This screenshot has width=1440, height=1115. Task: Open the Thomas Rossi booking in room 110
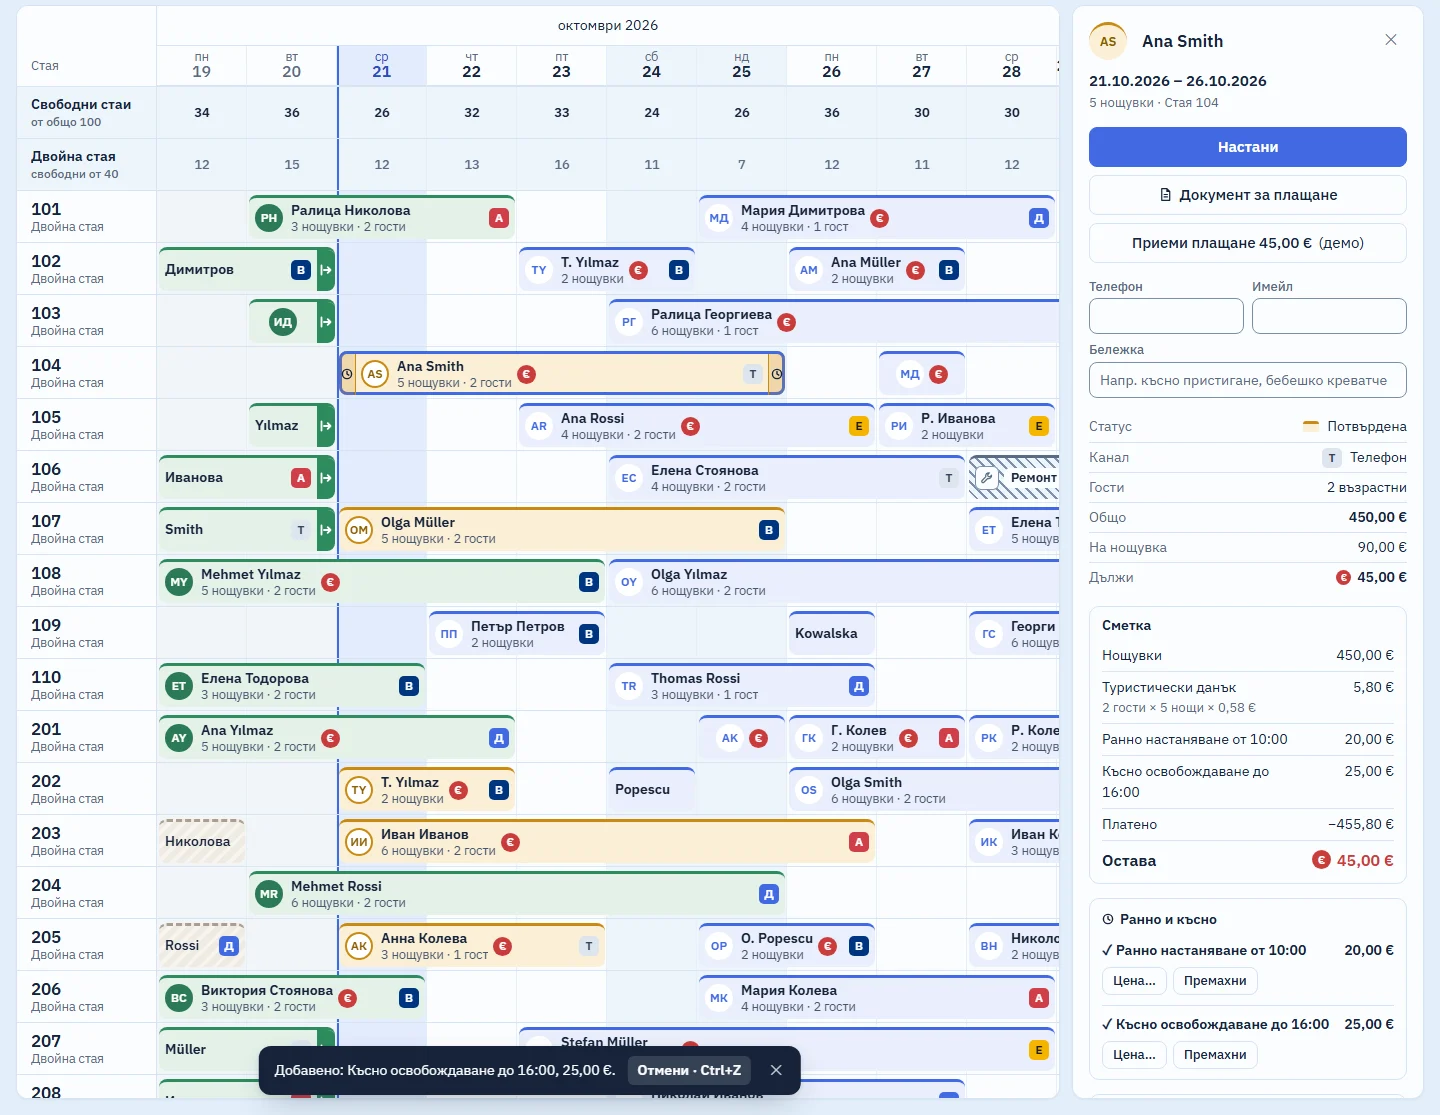pyautogui.click(x=742, y=686)
